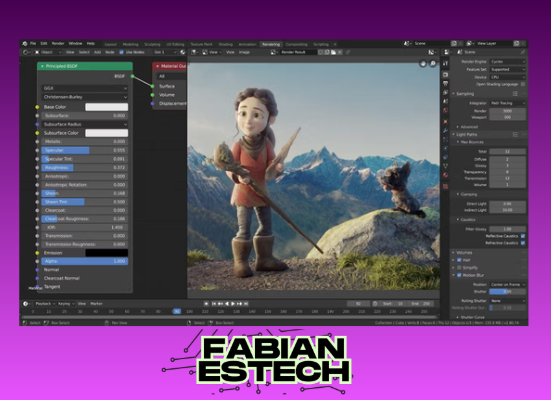This screenshot has height=400, width=551.
Task: Open the timeline editor type icon
Action: (26, 304)
